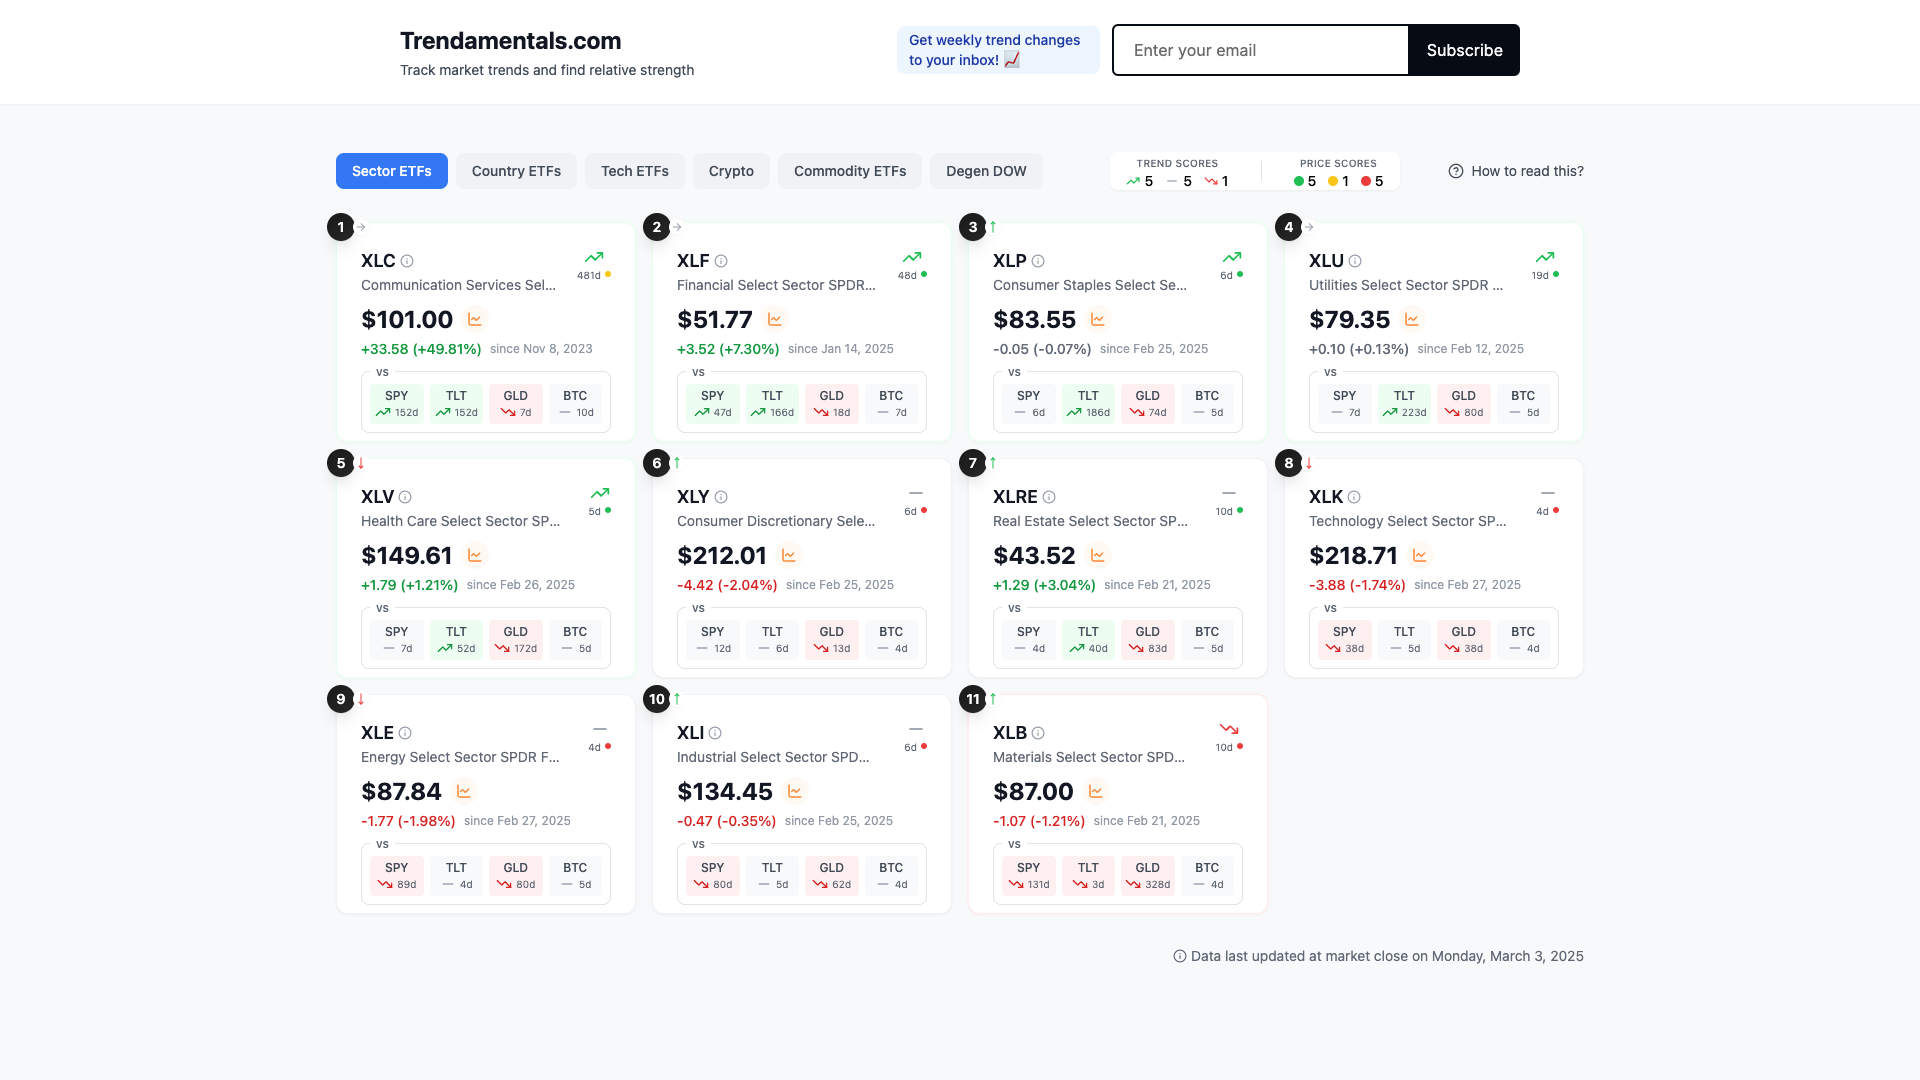This screenshot has height=1080, width=1920.
Task: Click the TLT 40d comparison on XLRE card
Action: pos(1088,640)
